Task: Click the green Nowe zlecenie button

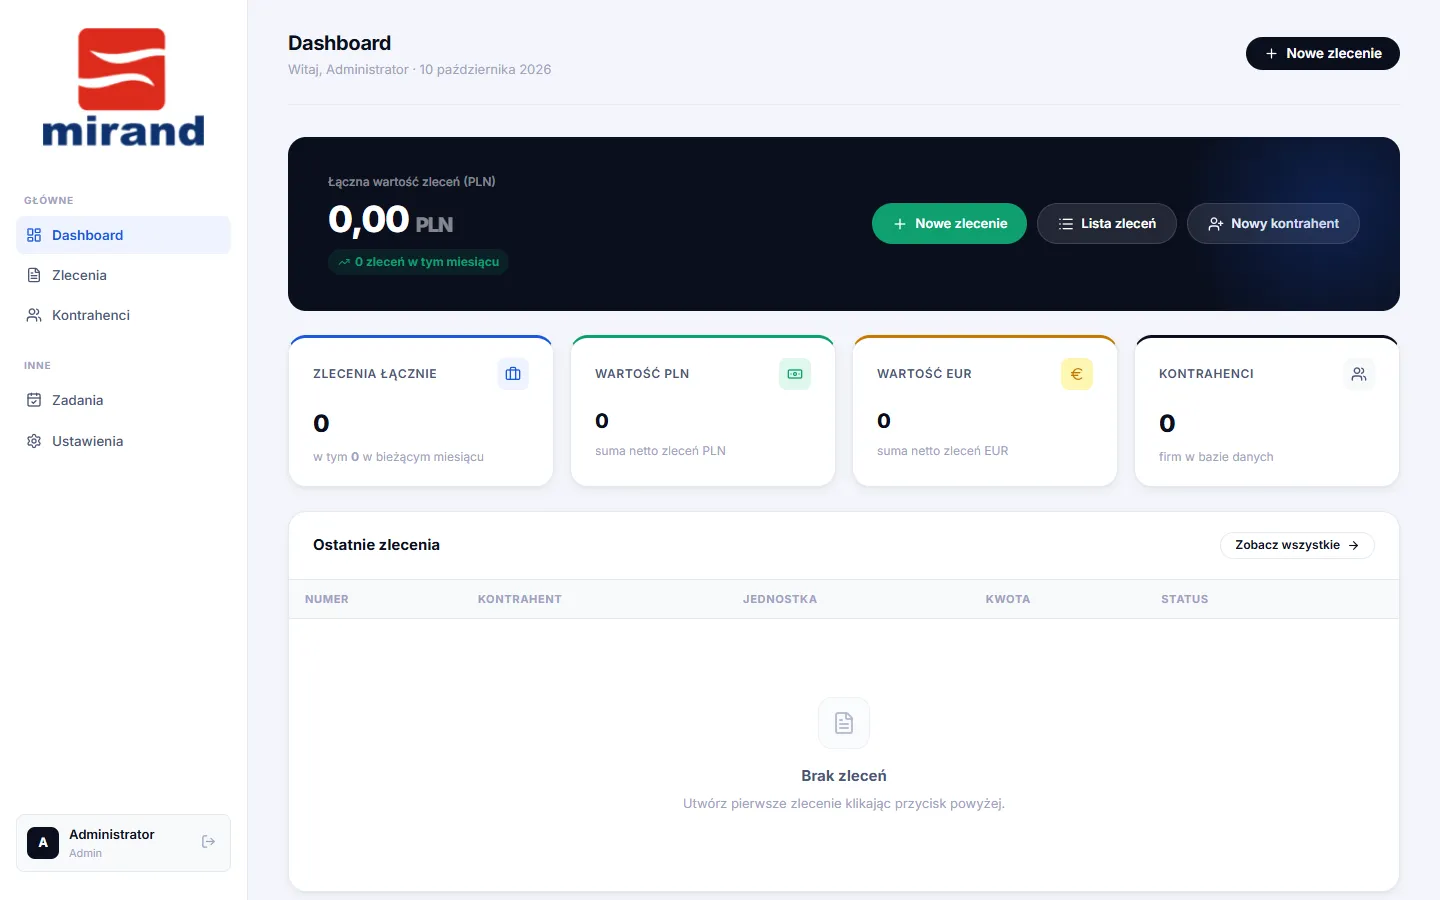Action: point(949,224)
